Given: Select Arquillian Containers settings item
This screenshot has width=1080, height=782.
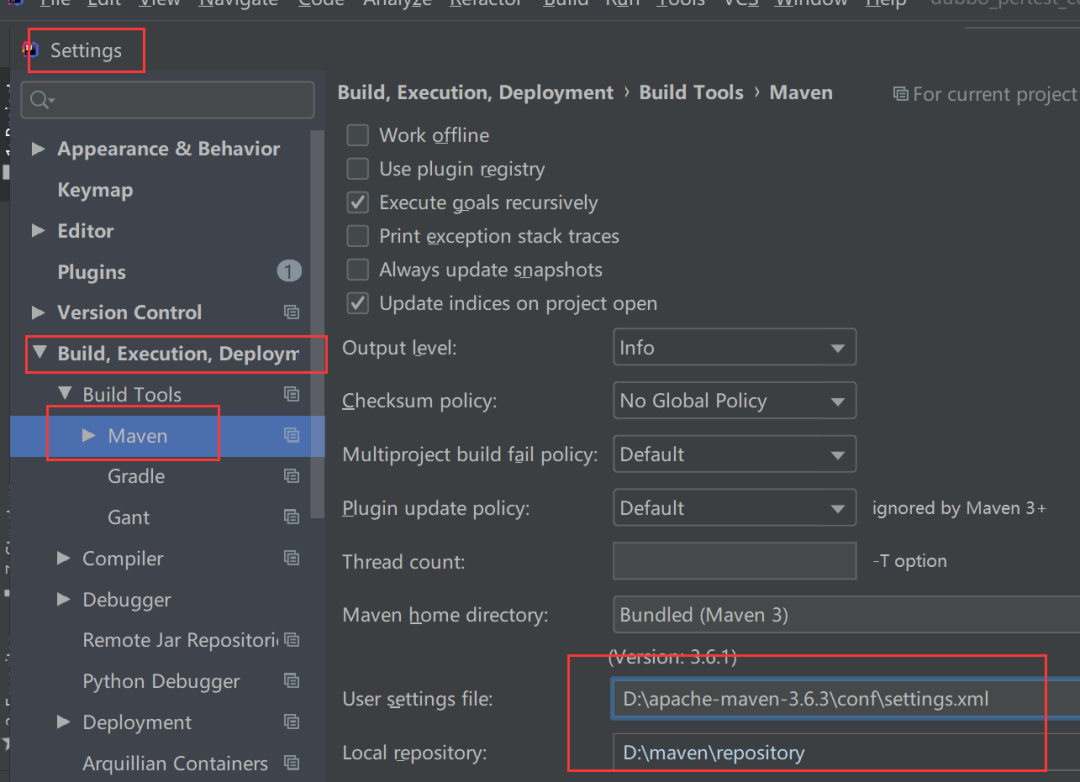Looking at the screenshot, I should coord(175,763).
